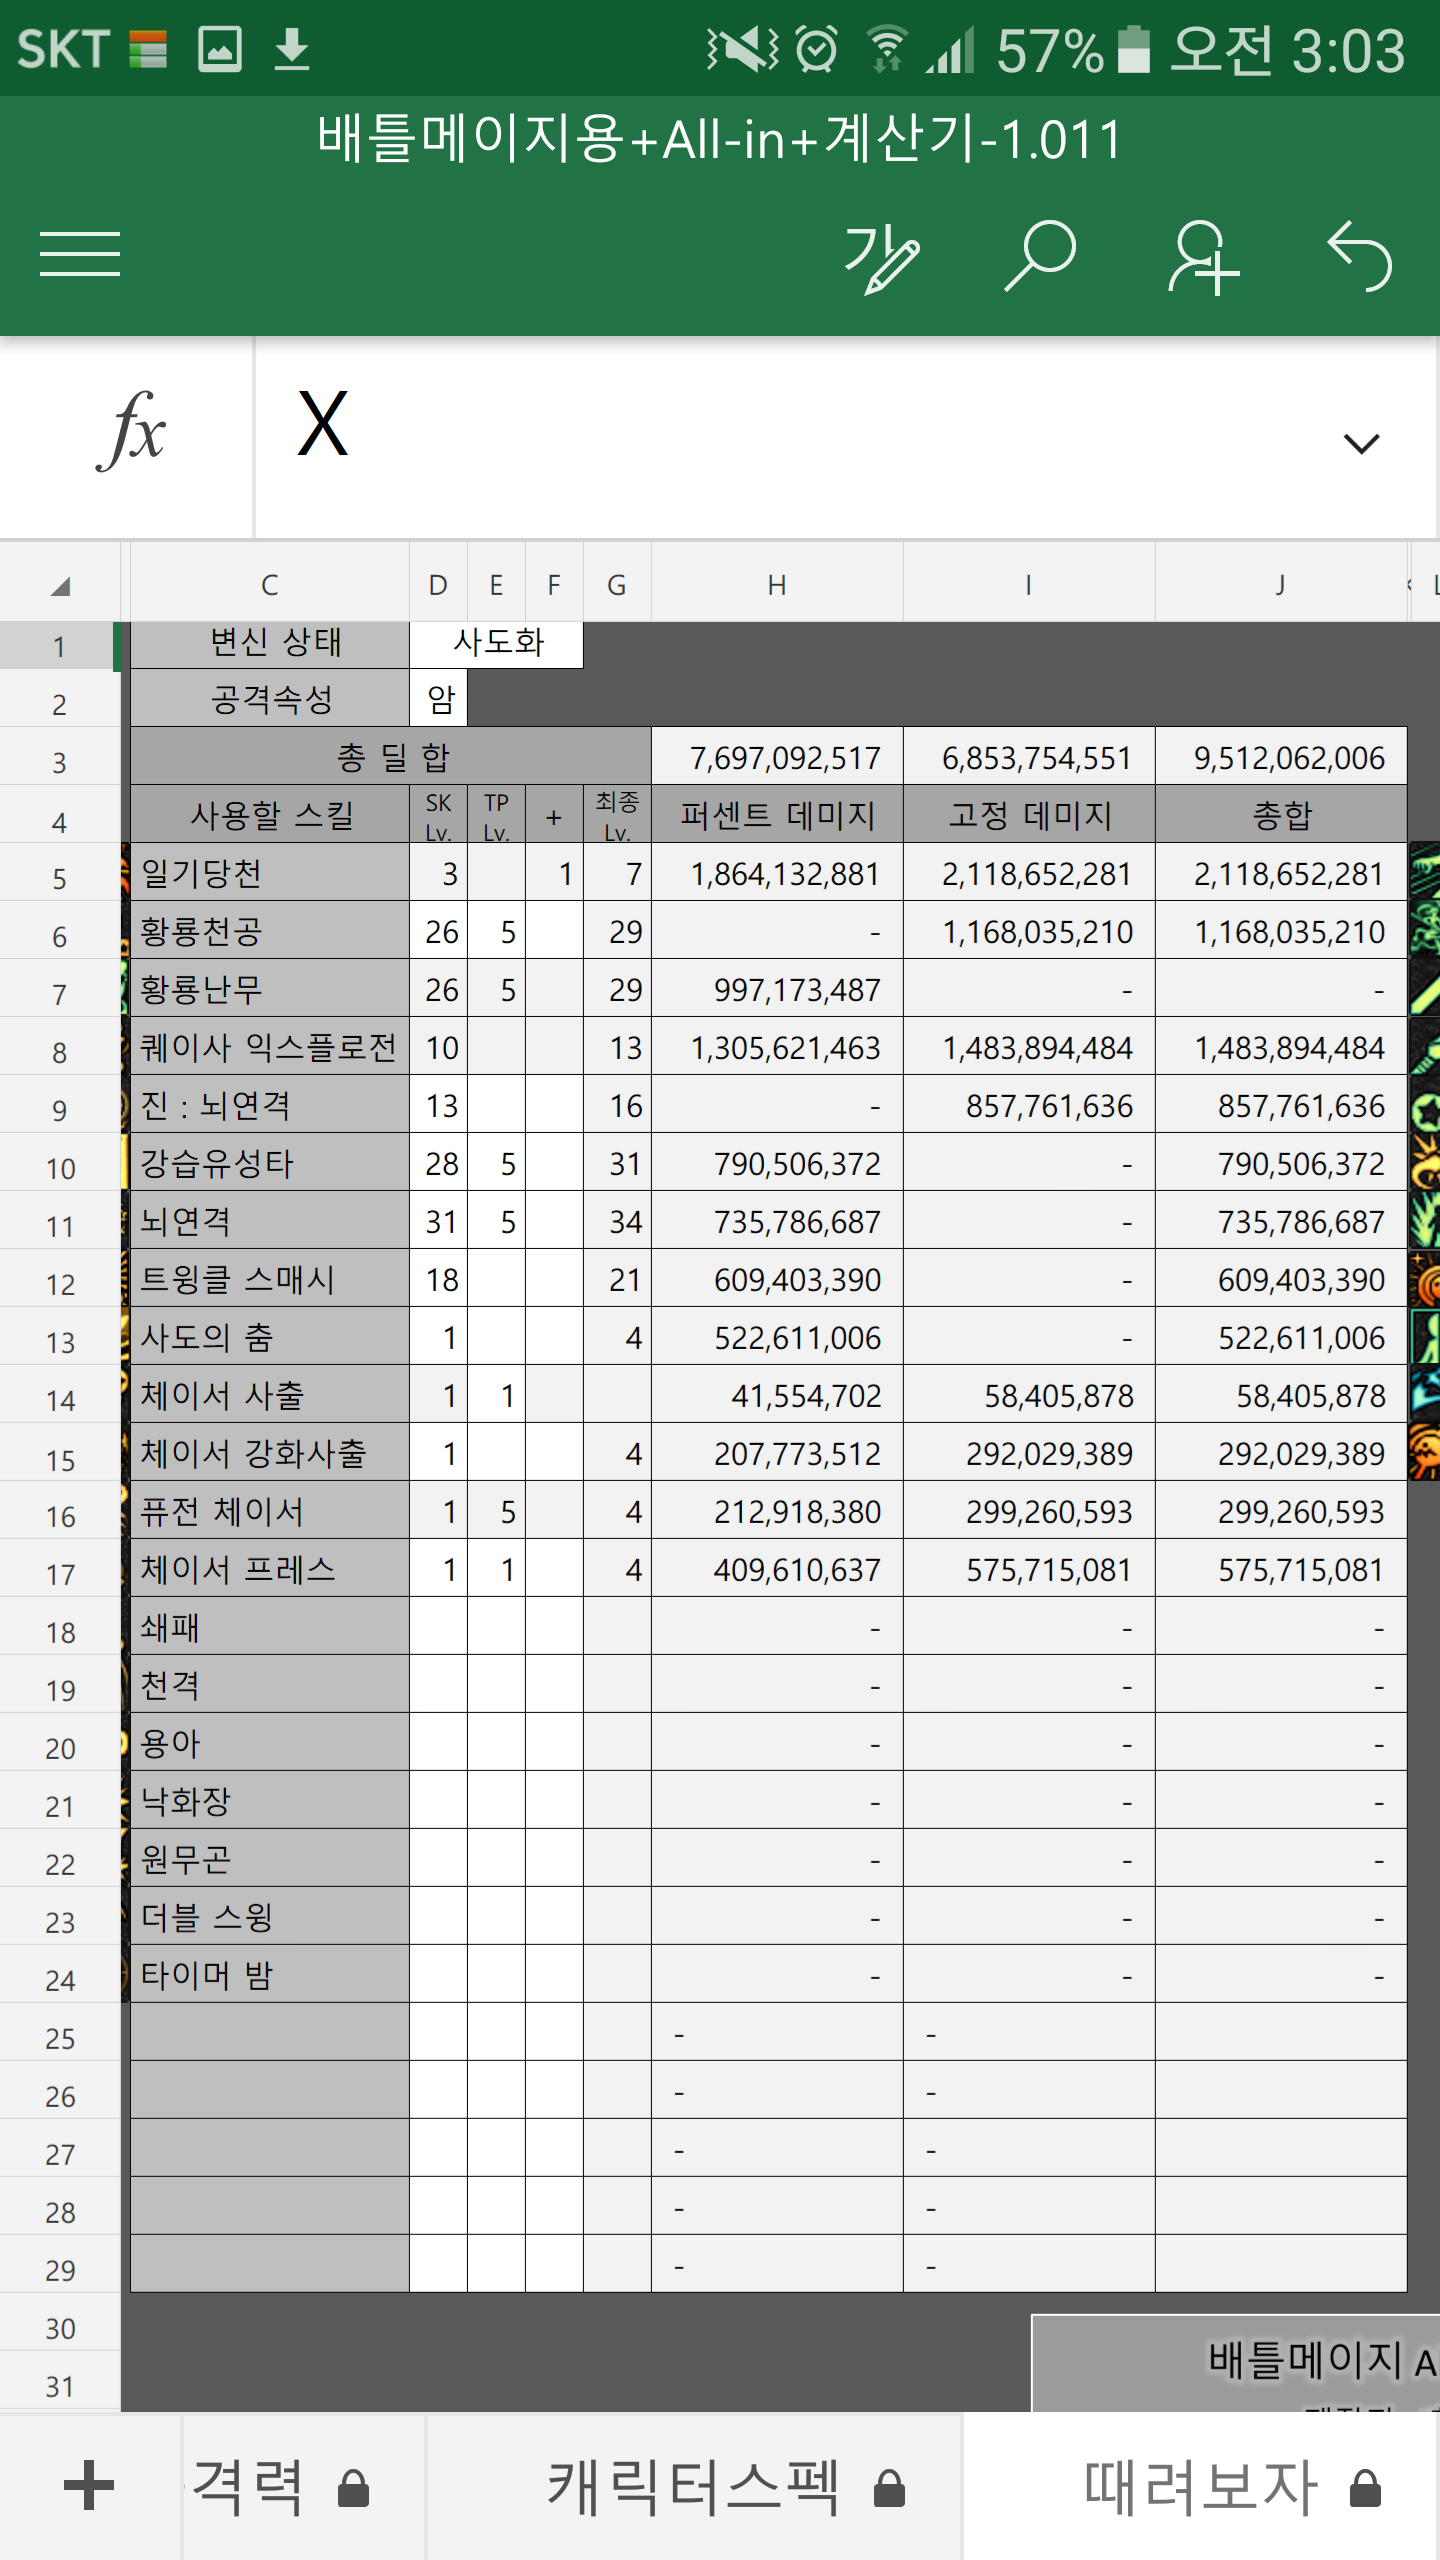Select row 10 header
Image resolution: width=1440 pixels, height=2560 pixels.
[x=60, y=1168]
